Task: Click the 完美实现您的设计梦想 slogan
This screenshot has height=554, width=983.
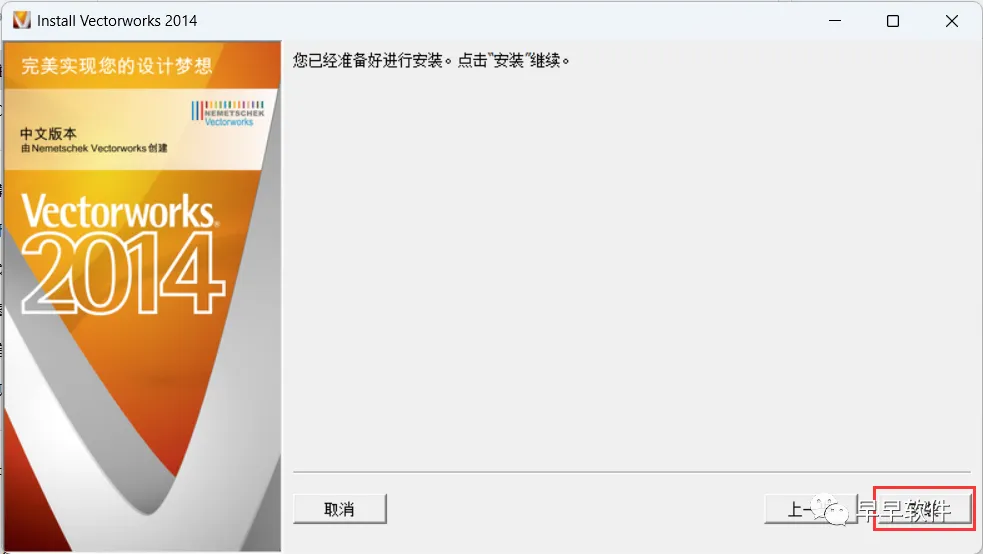Action: pyautogui.click(x=117, y=65)
